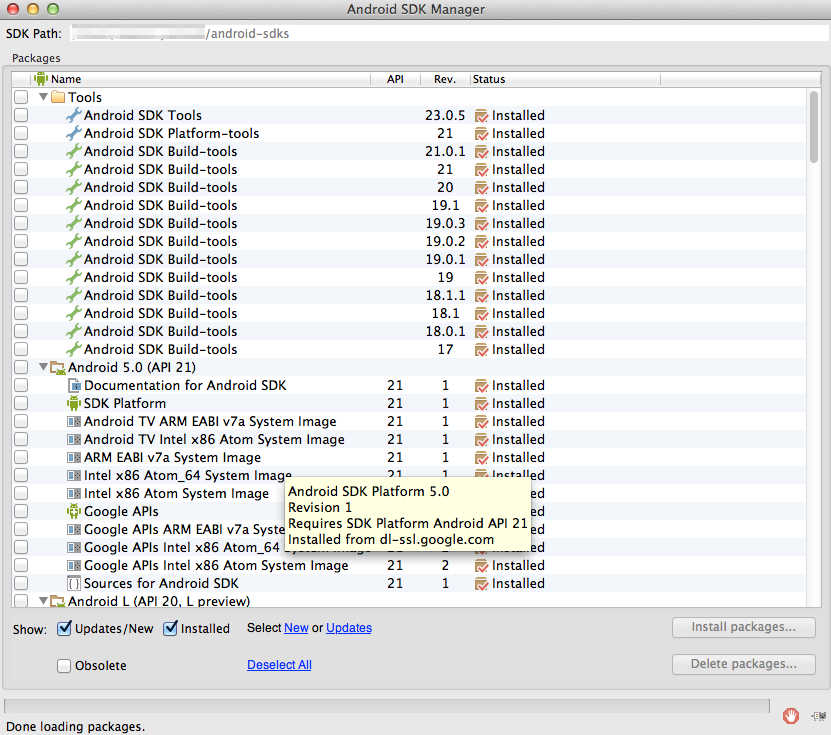This screenshot has height=735, width=831.
Task: Collapse the Tools group
Action: click(43, 97)
